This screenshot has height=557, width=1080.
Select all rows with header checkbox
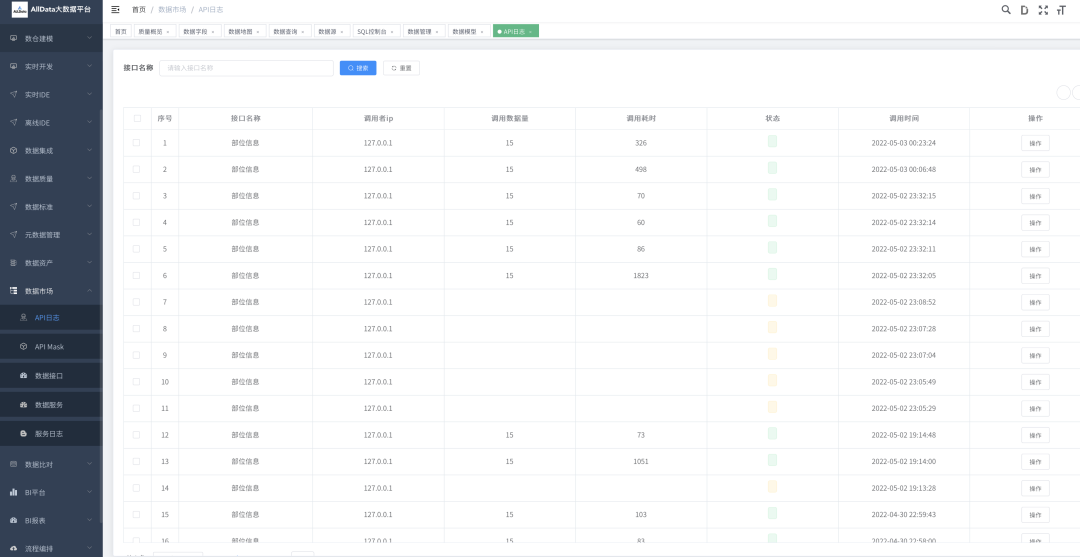point(137,118)
